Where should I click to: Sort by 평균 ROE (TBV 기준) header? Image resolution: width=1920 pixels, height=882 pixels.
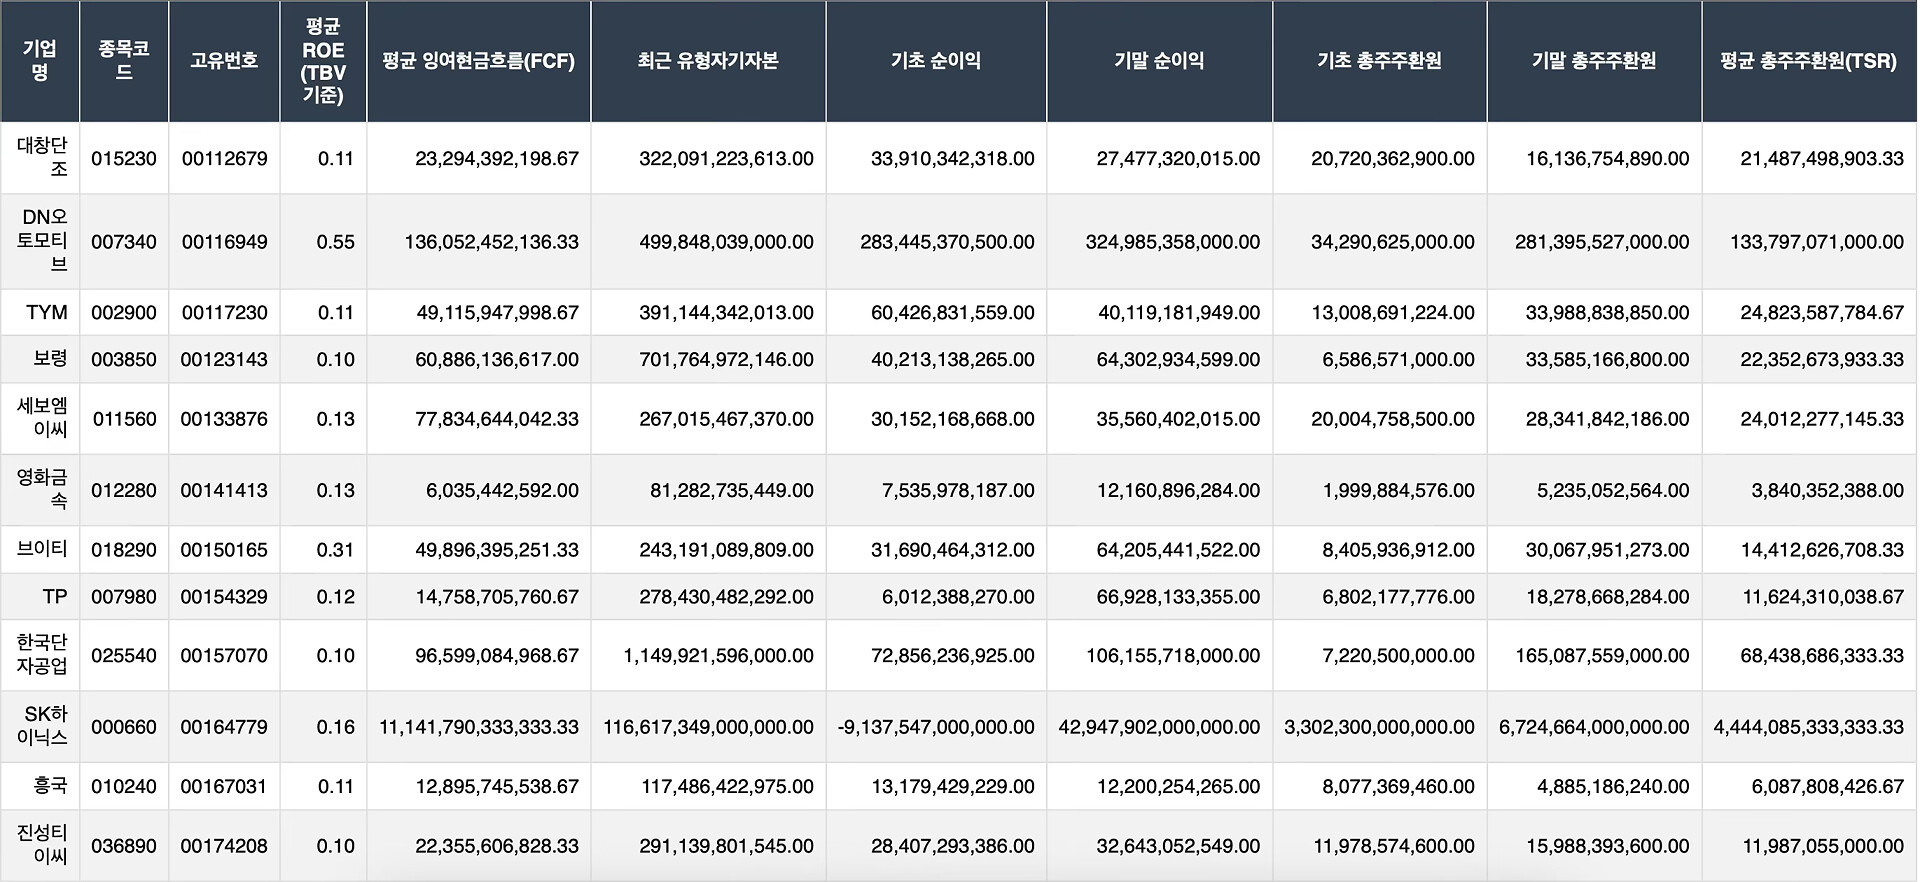point(323,61)
